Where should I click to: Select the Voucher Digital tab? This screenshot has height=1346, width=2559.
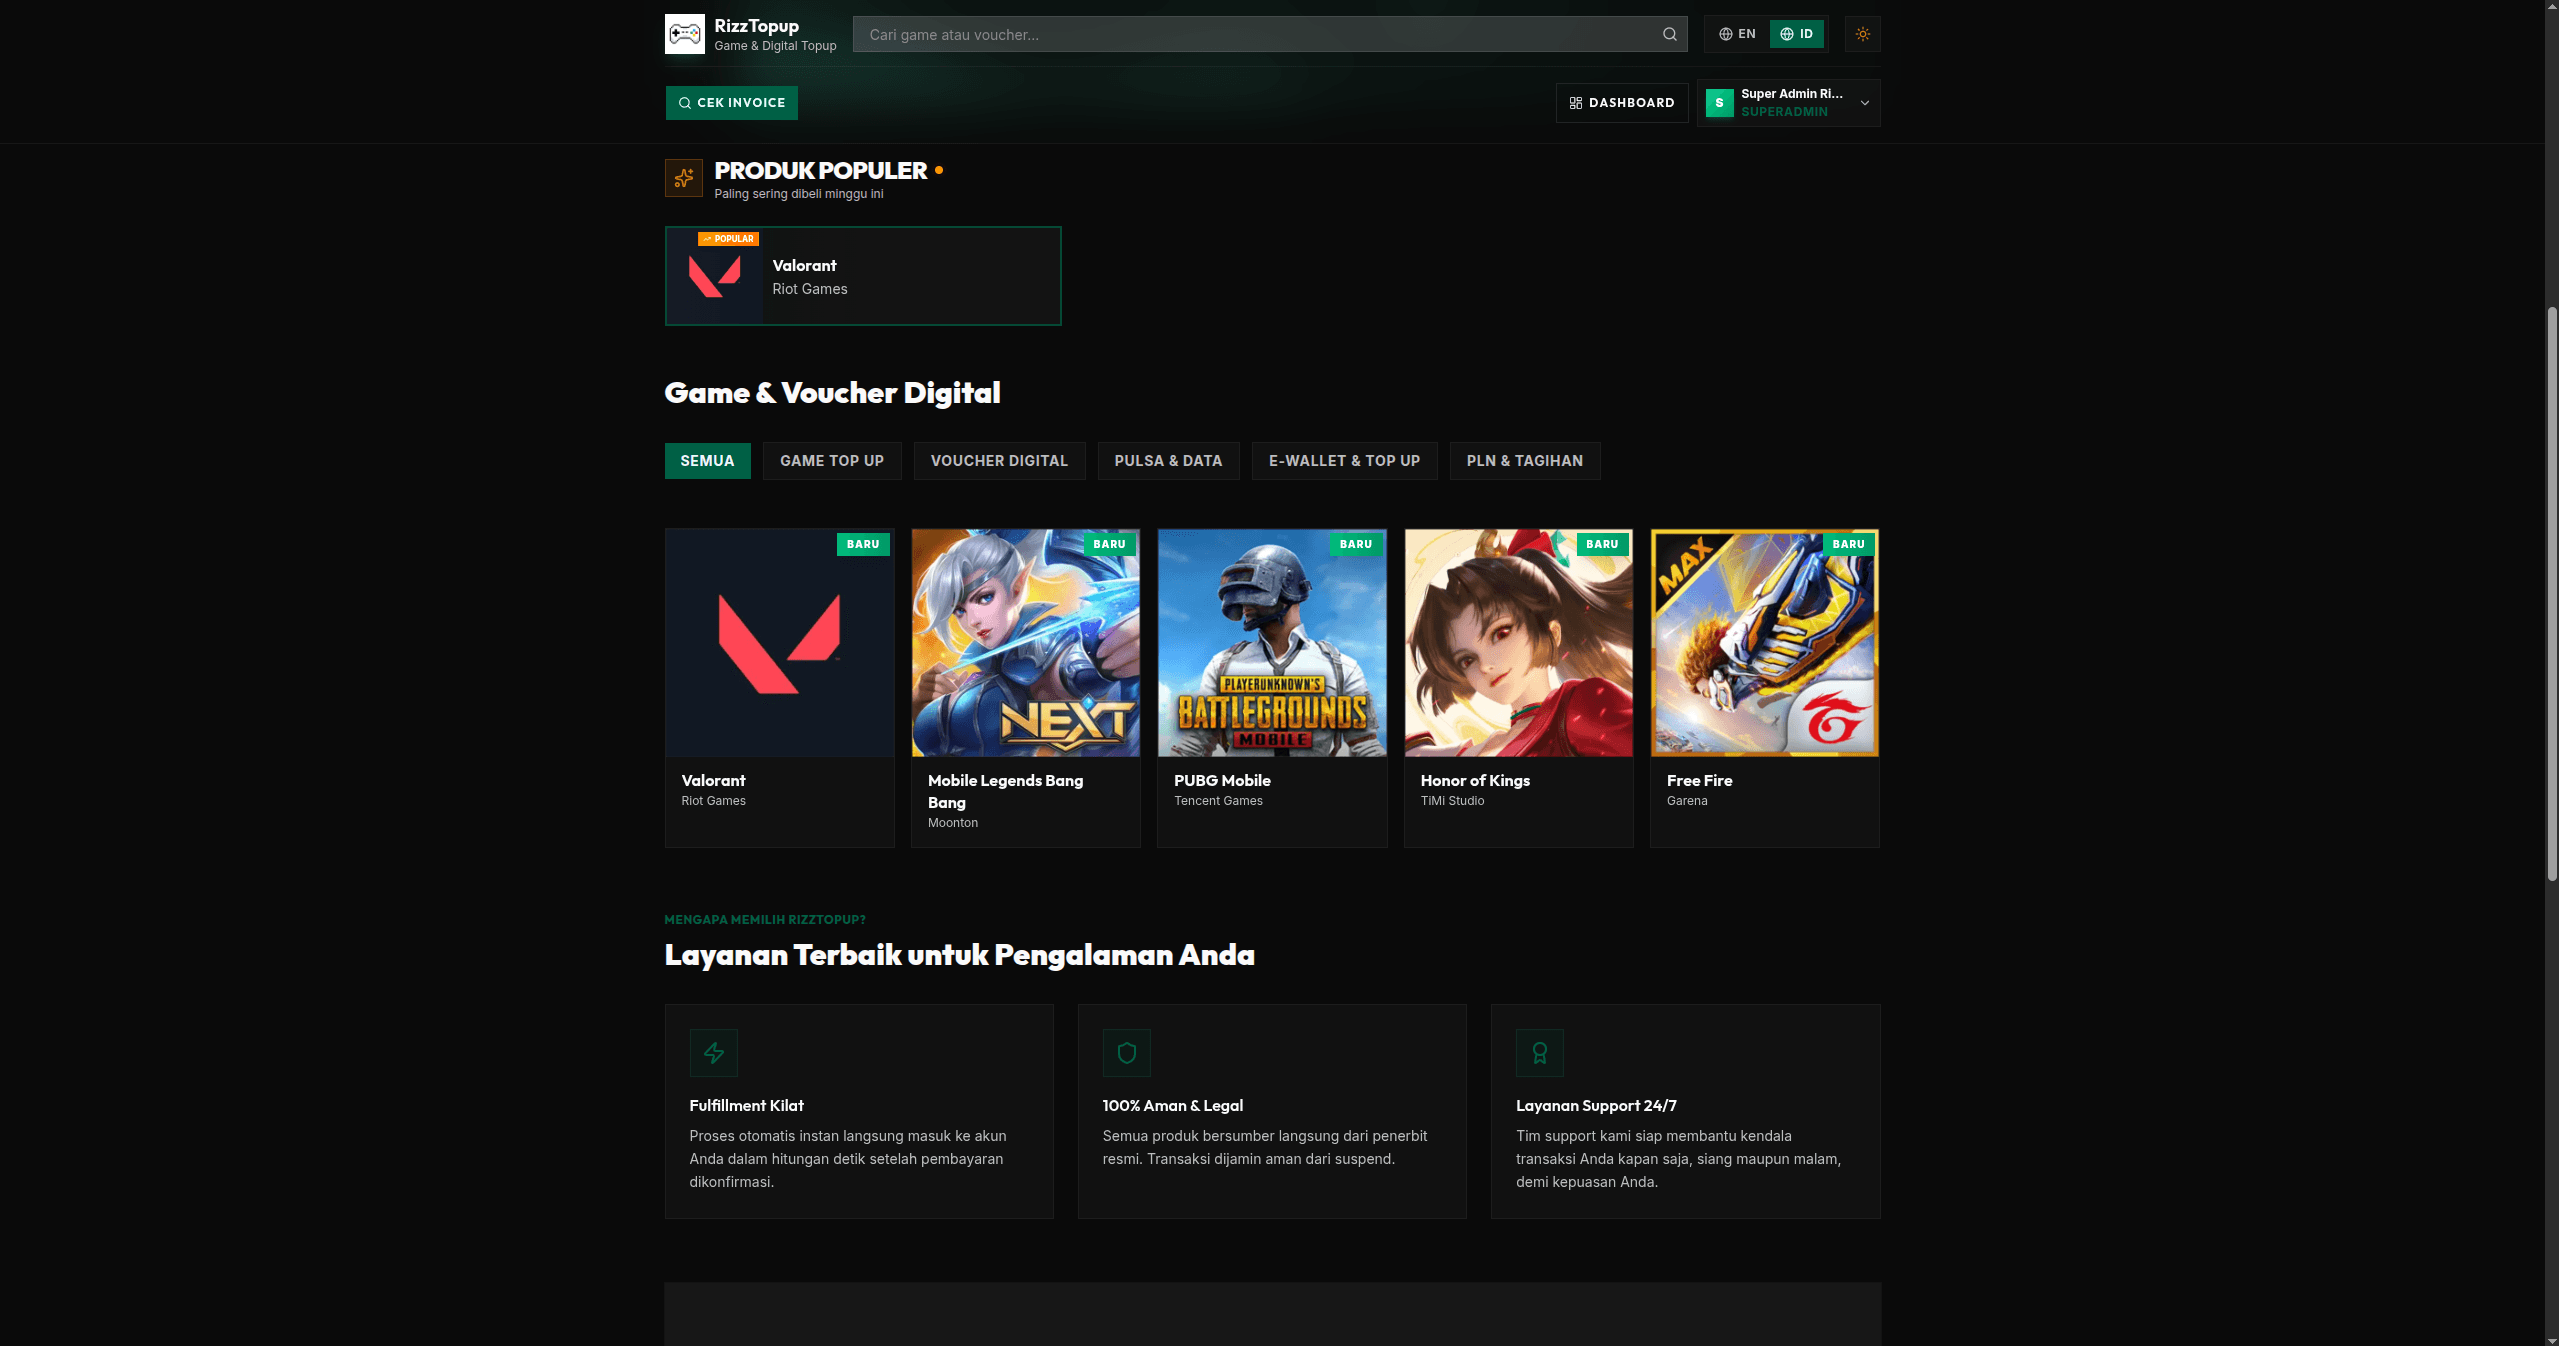tap(999, 461)
